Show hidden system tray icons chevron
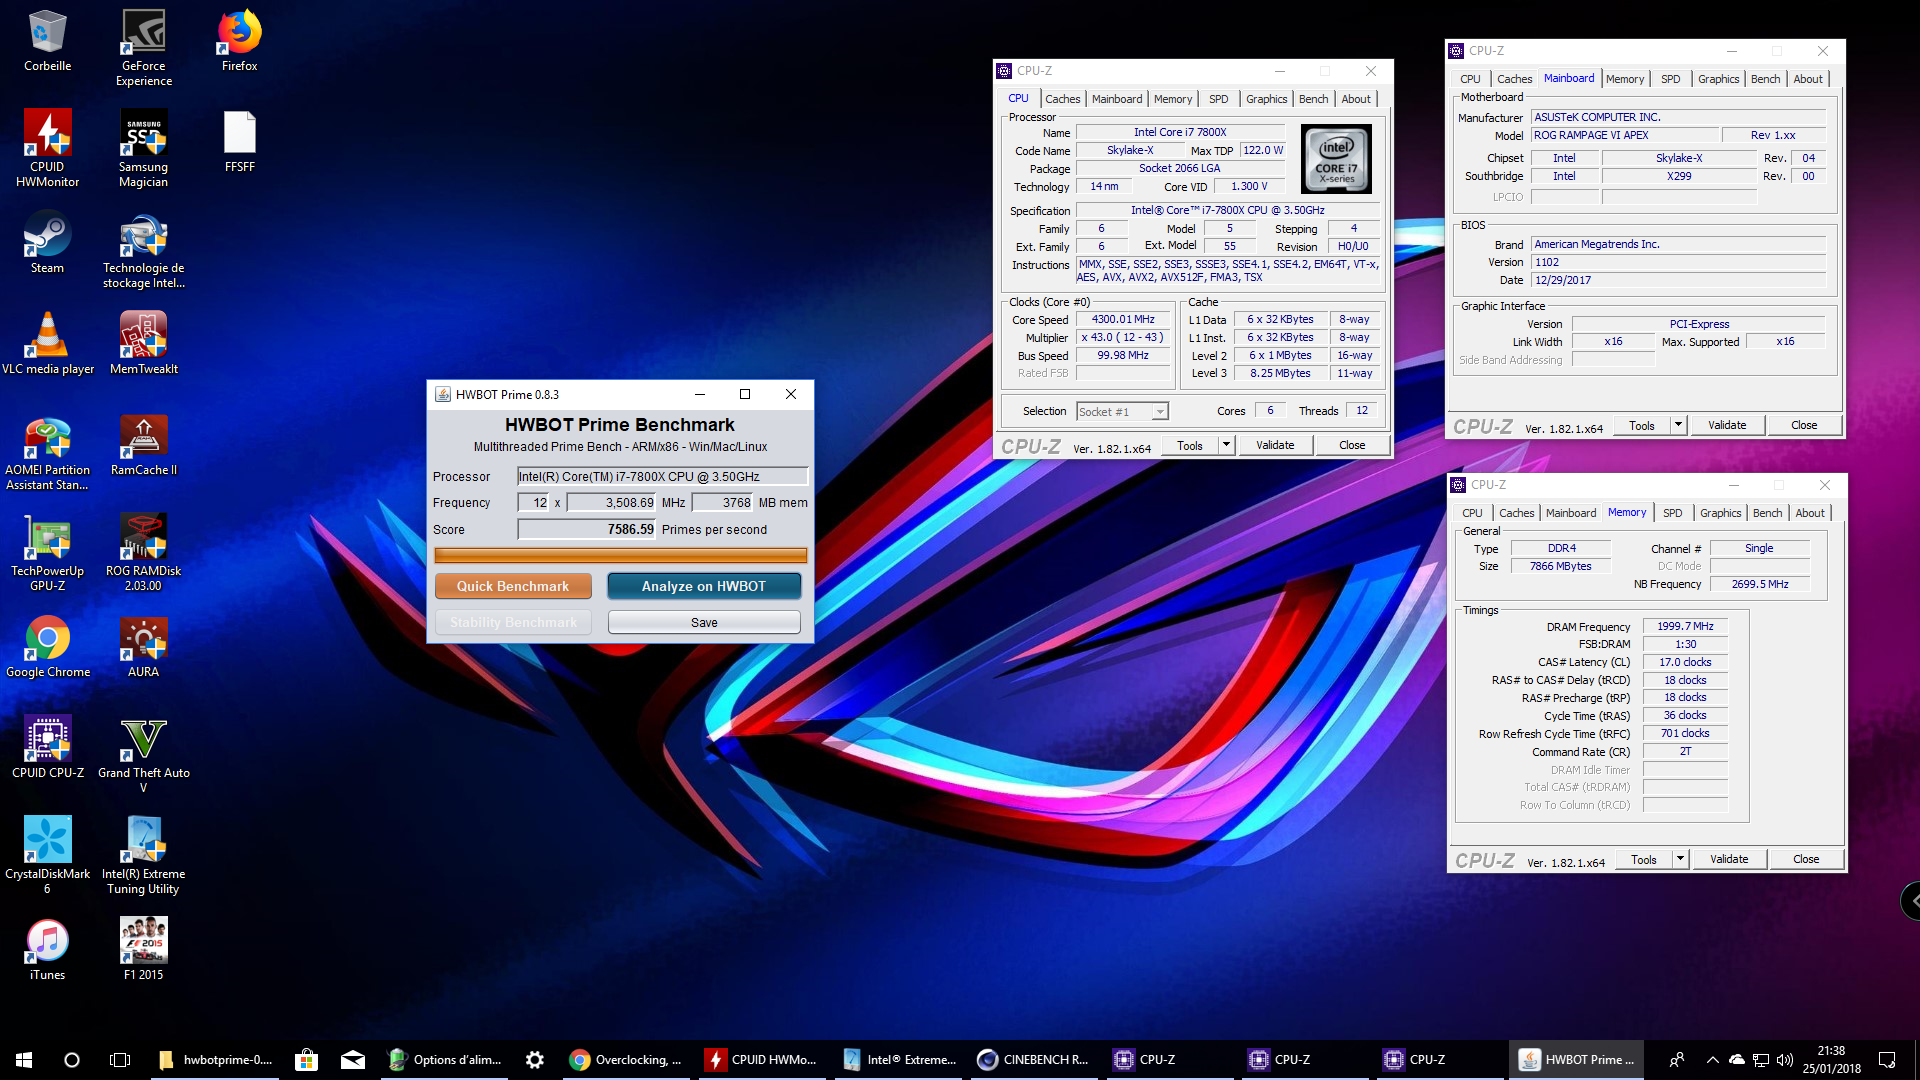 click(1712, 1060)
